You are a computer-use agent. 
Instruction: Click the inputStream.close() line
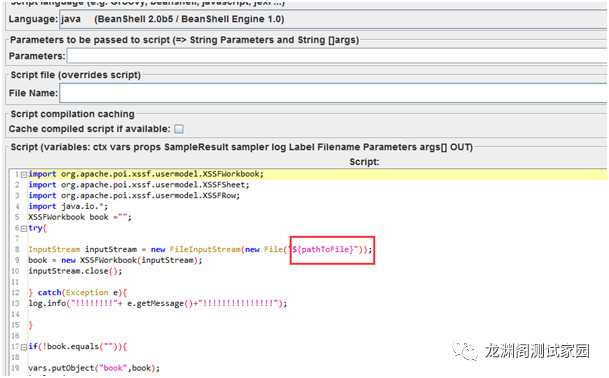tap(75, 271)
